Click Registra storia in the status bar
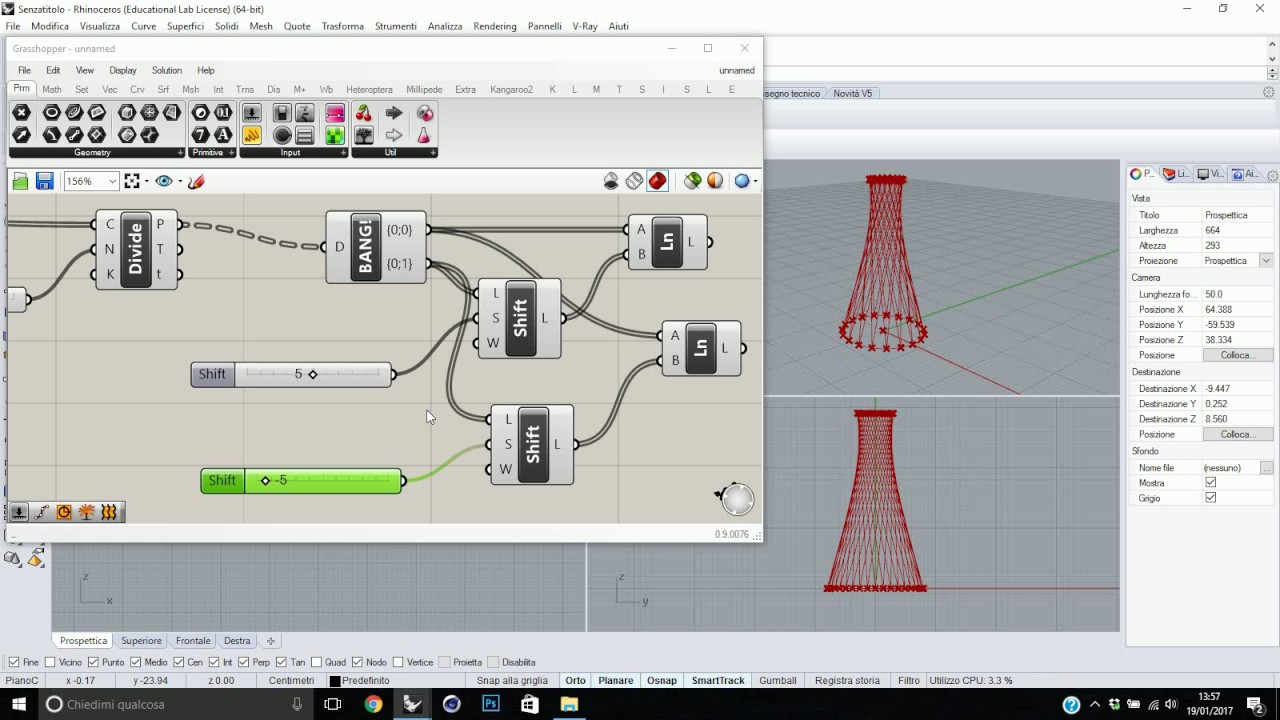1280x720 pixels. 847,681
